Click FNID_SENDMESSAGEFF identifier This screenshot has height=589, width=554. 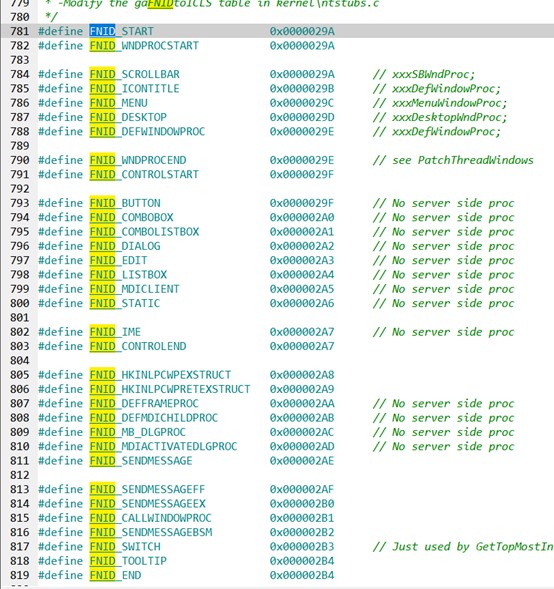point(147,489)
